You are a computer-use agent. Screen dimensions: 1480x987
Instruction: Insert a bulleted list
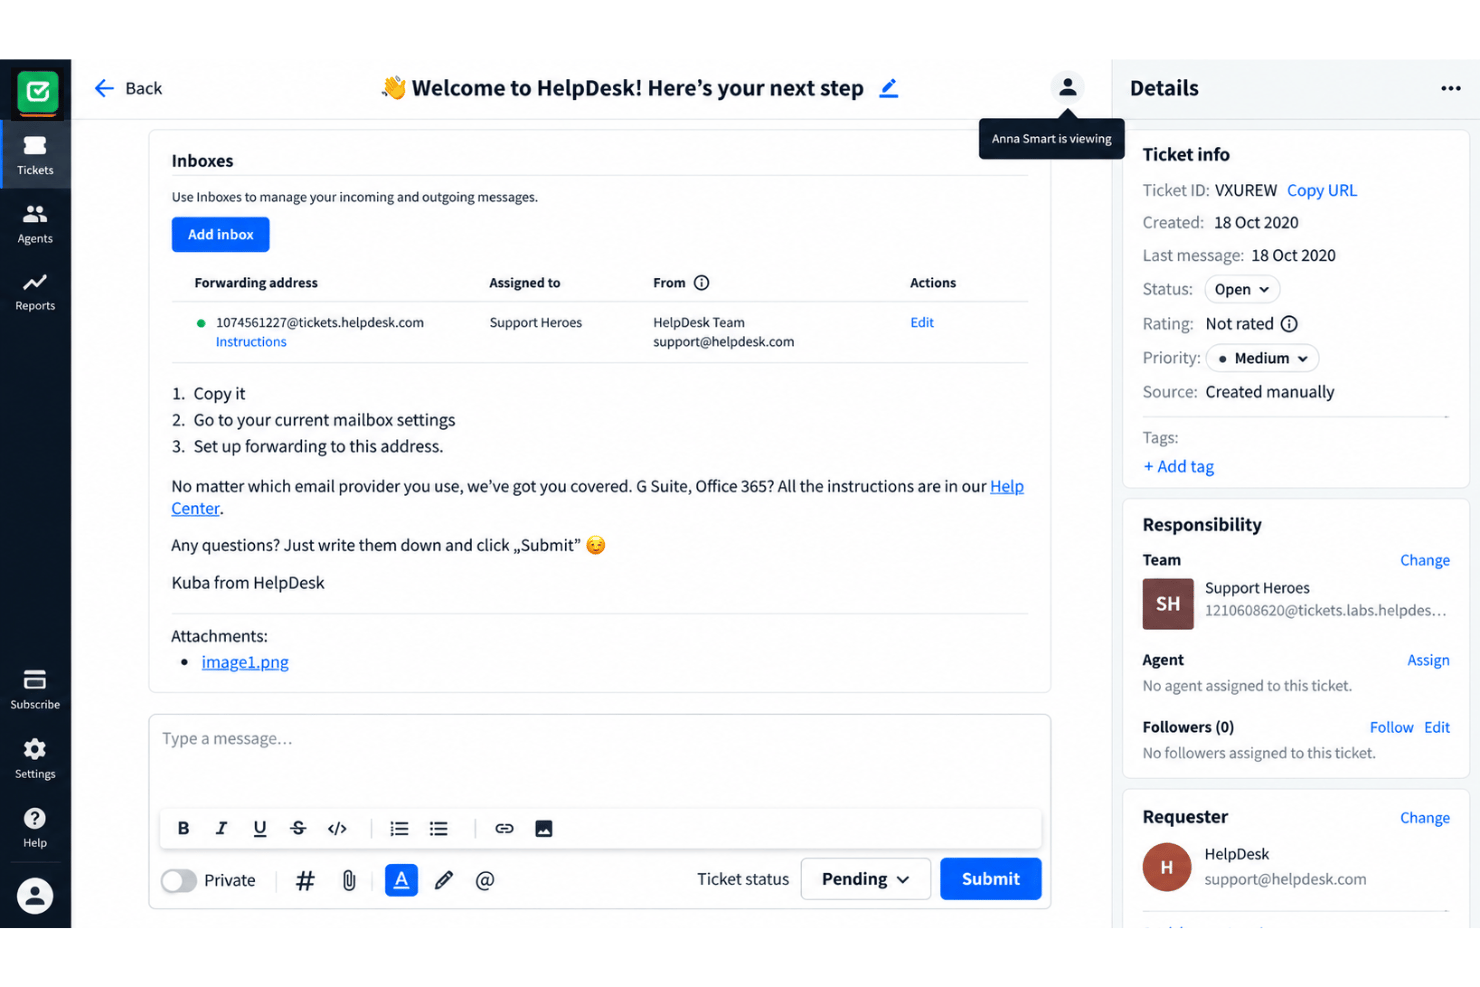coord(438,828)
